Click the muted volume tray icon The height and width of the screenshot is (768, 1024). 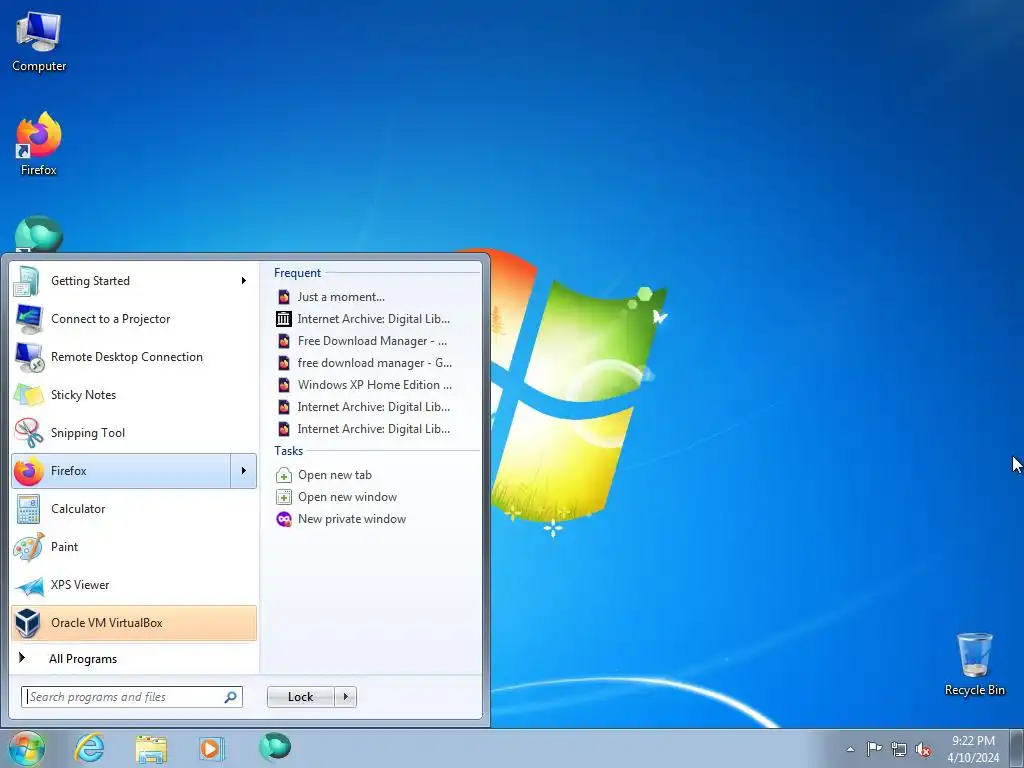(923, 749)
